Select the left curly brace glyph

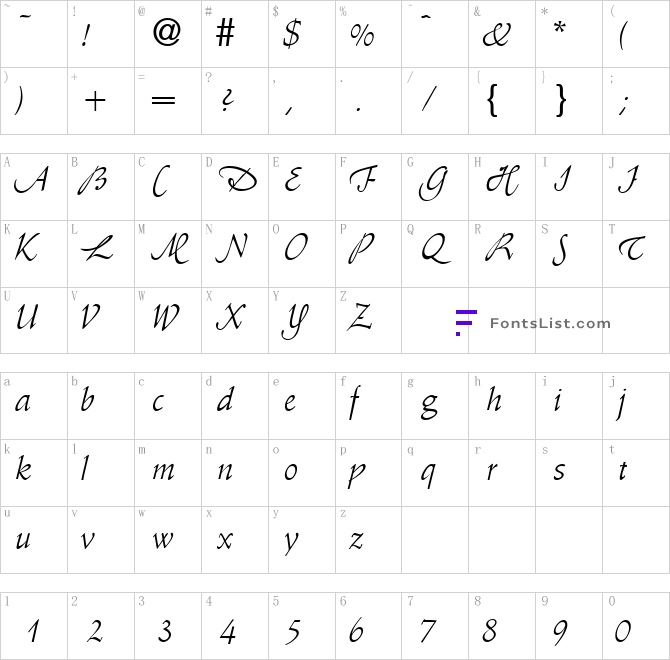coord(493,100)
